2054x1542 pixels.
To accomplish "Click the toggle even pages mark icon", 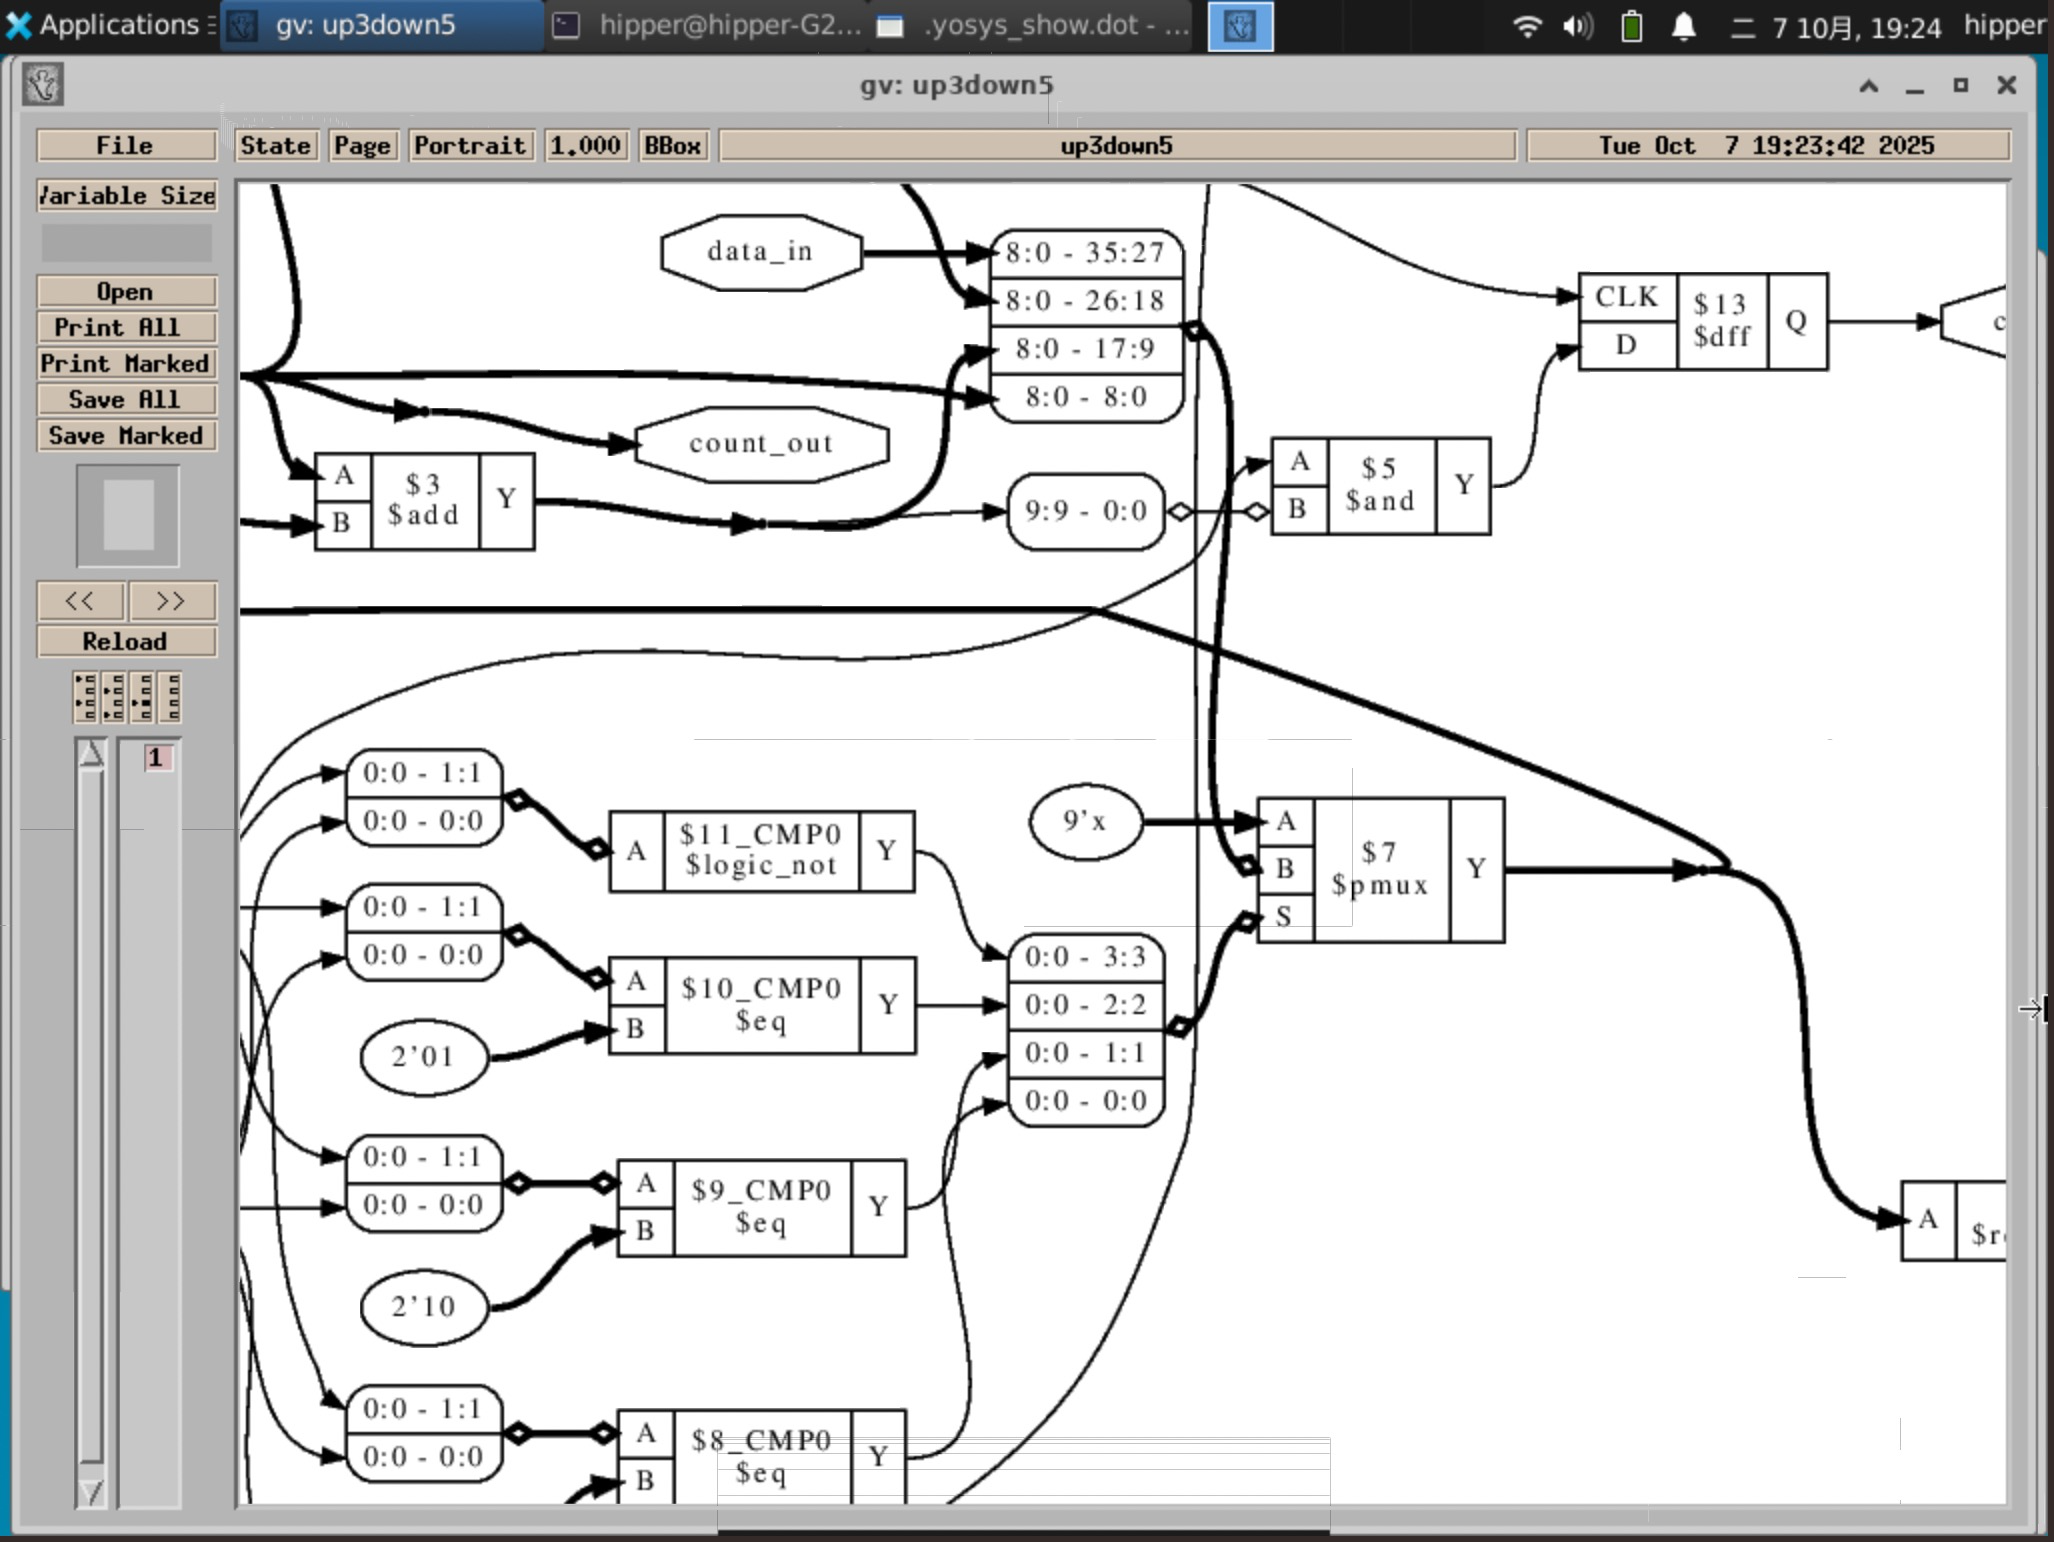I will [114, 697].
